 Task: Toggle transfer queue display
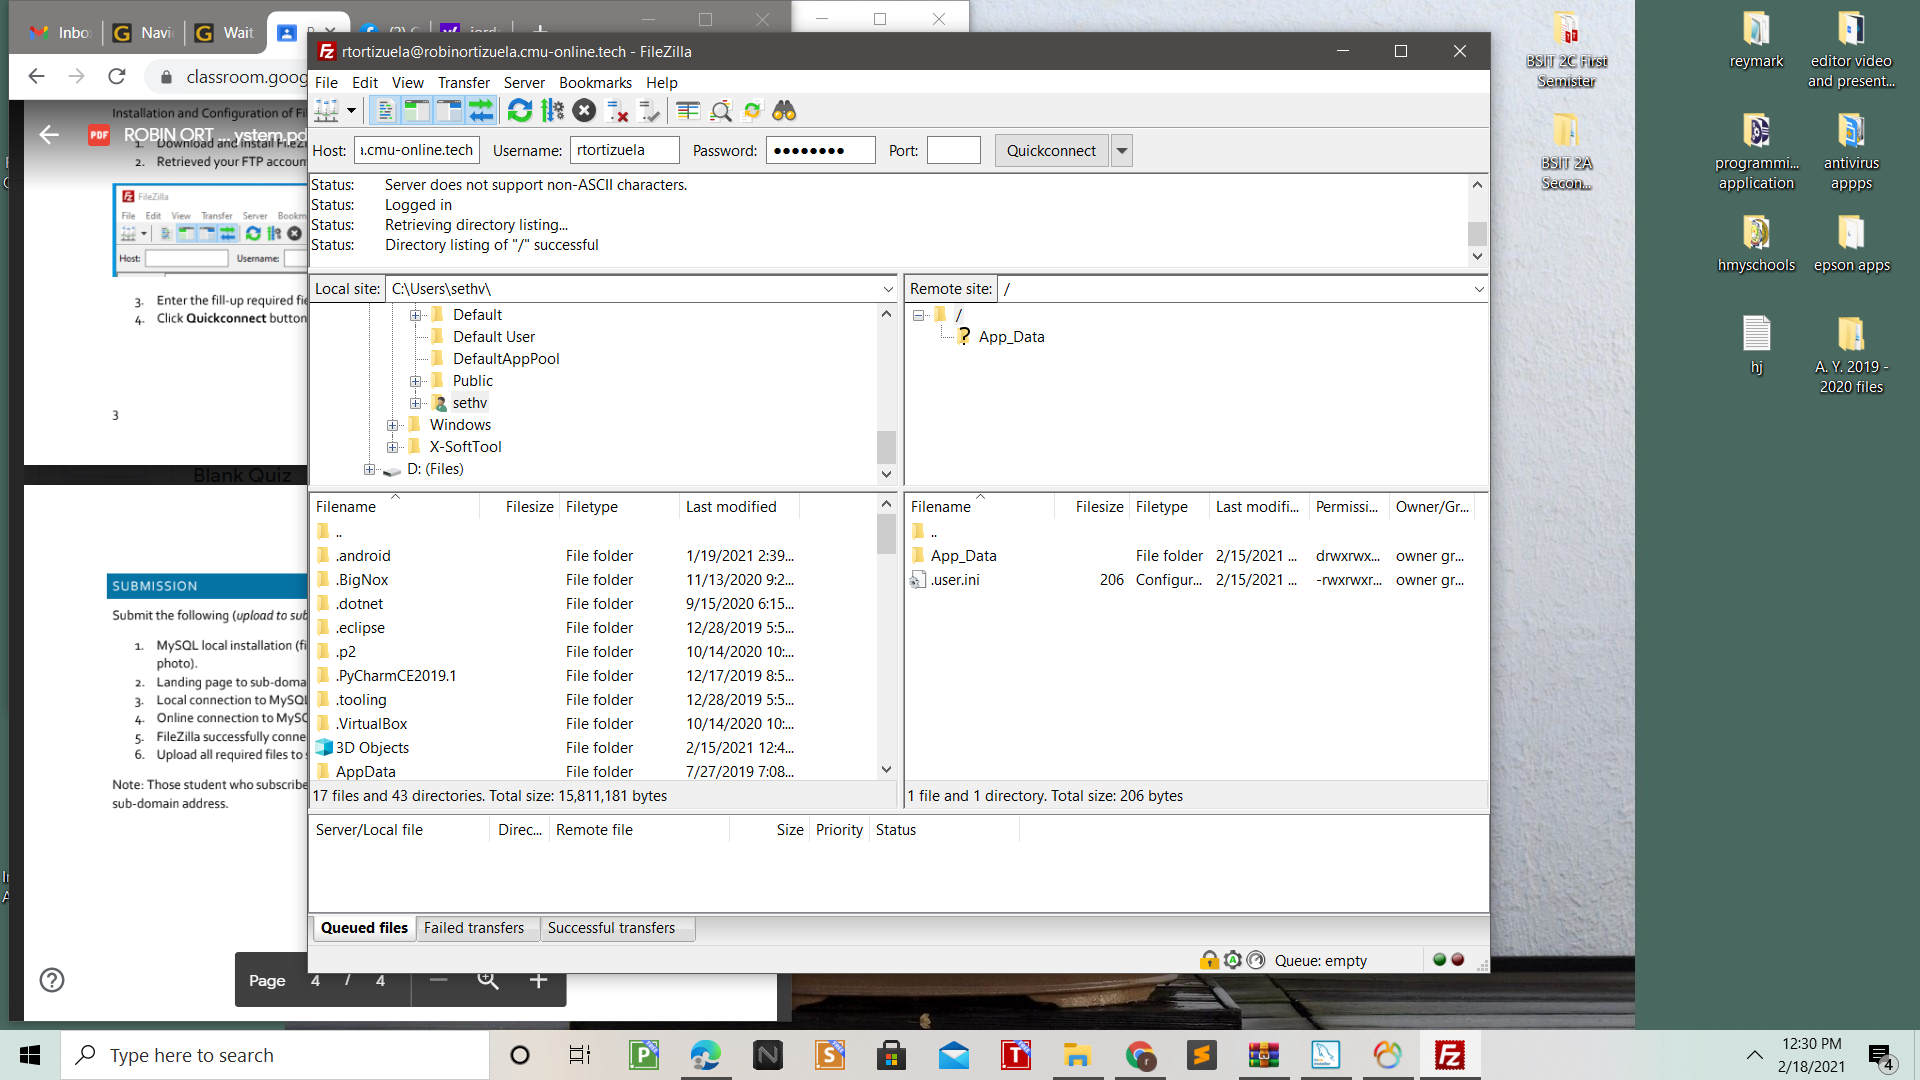click(482, 111)
